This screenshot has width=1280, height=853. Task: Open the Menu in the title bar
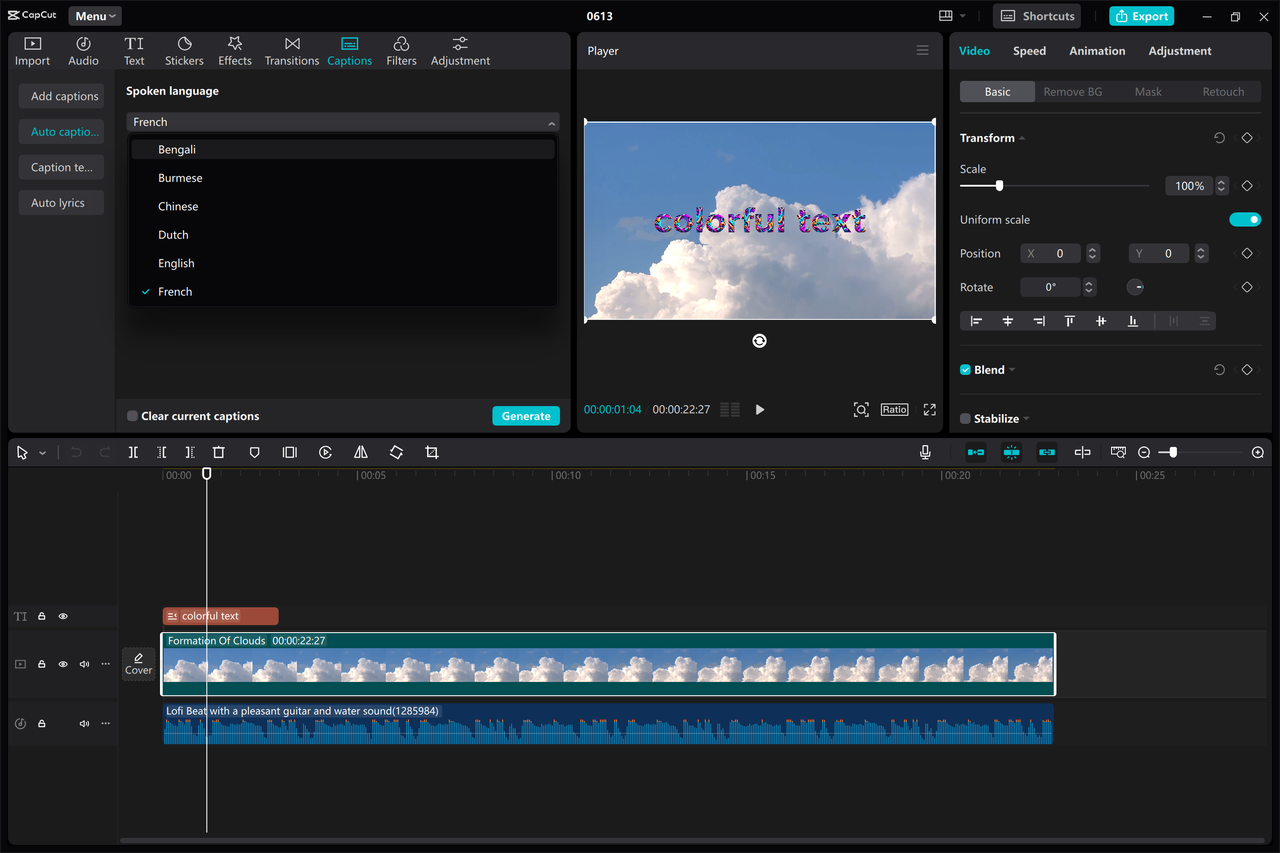(x=94, y=15)
